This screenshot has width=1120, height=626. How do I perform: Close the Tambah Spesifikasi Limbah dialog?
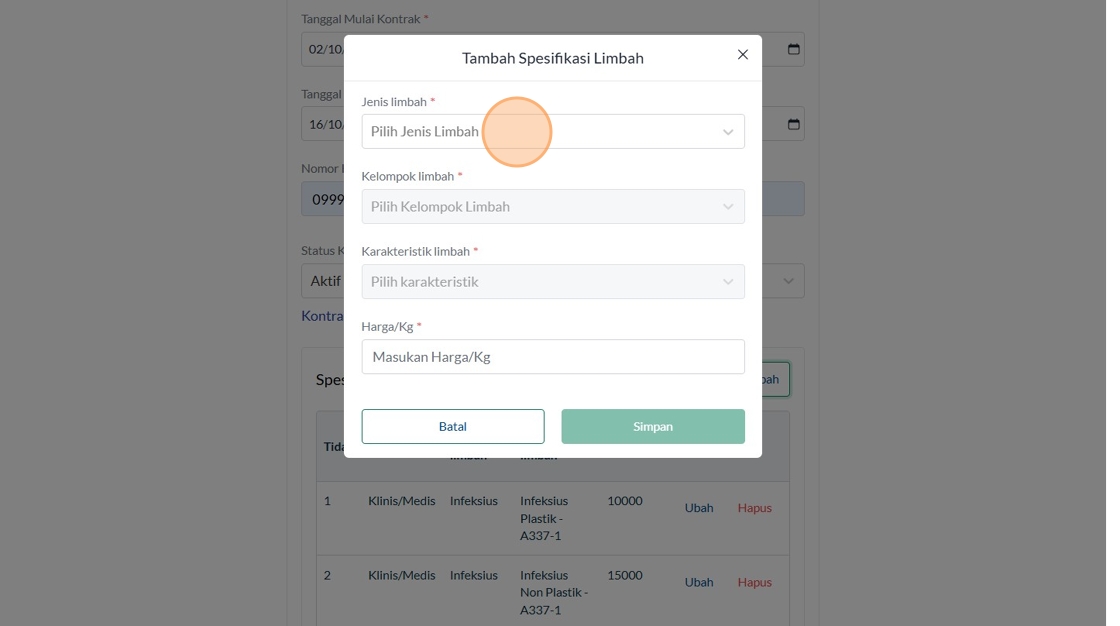(742, 55)
